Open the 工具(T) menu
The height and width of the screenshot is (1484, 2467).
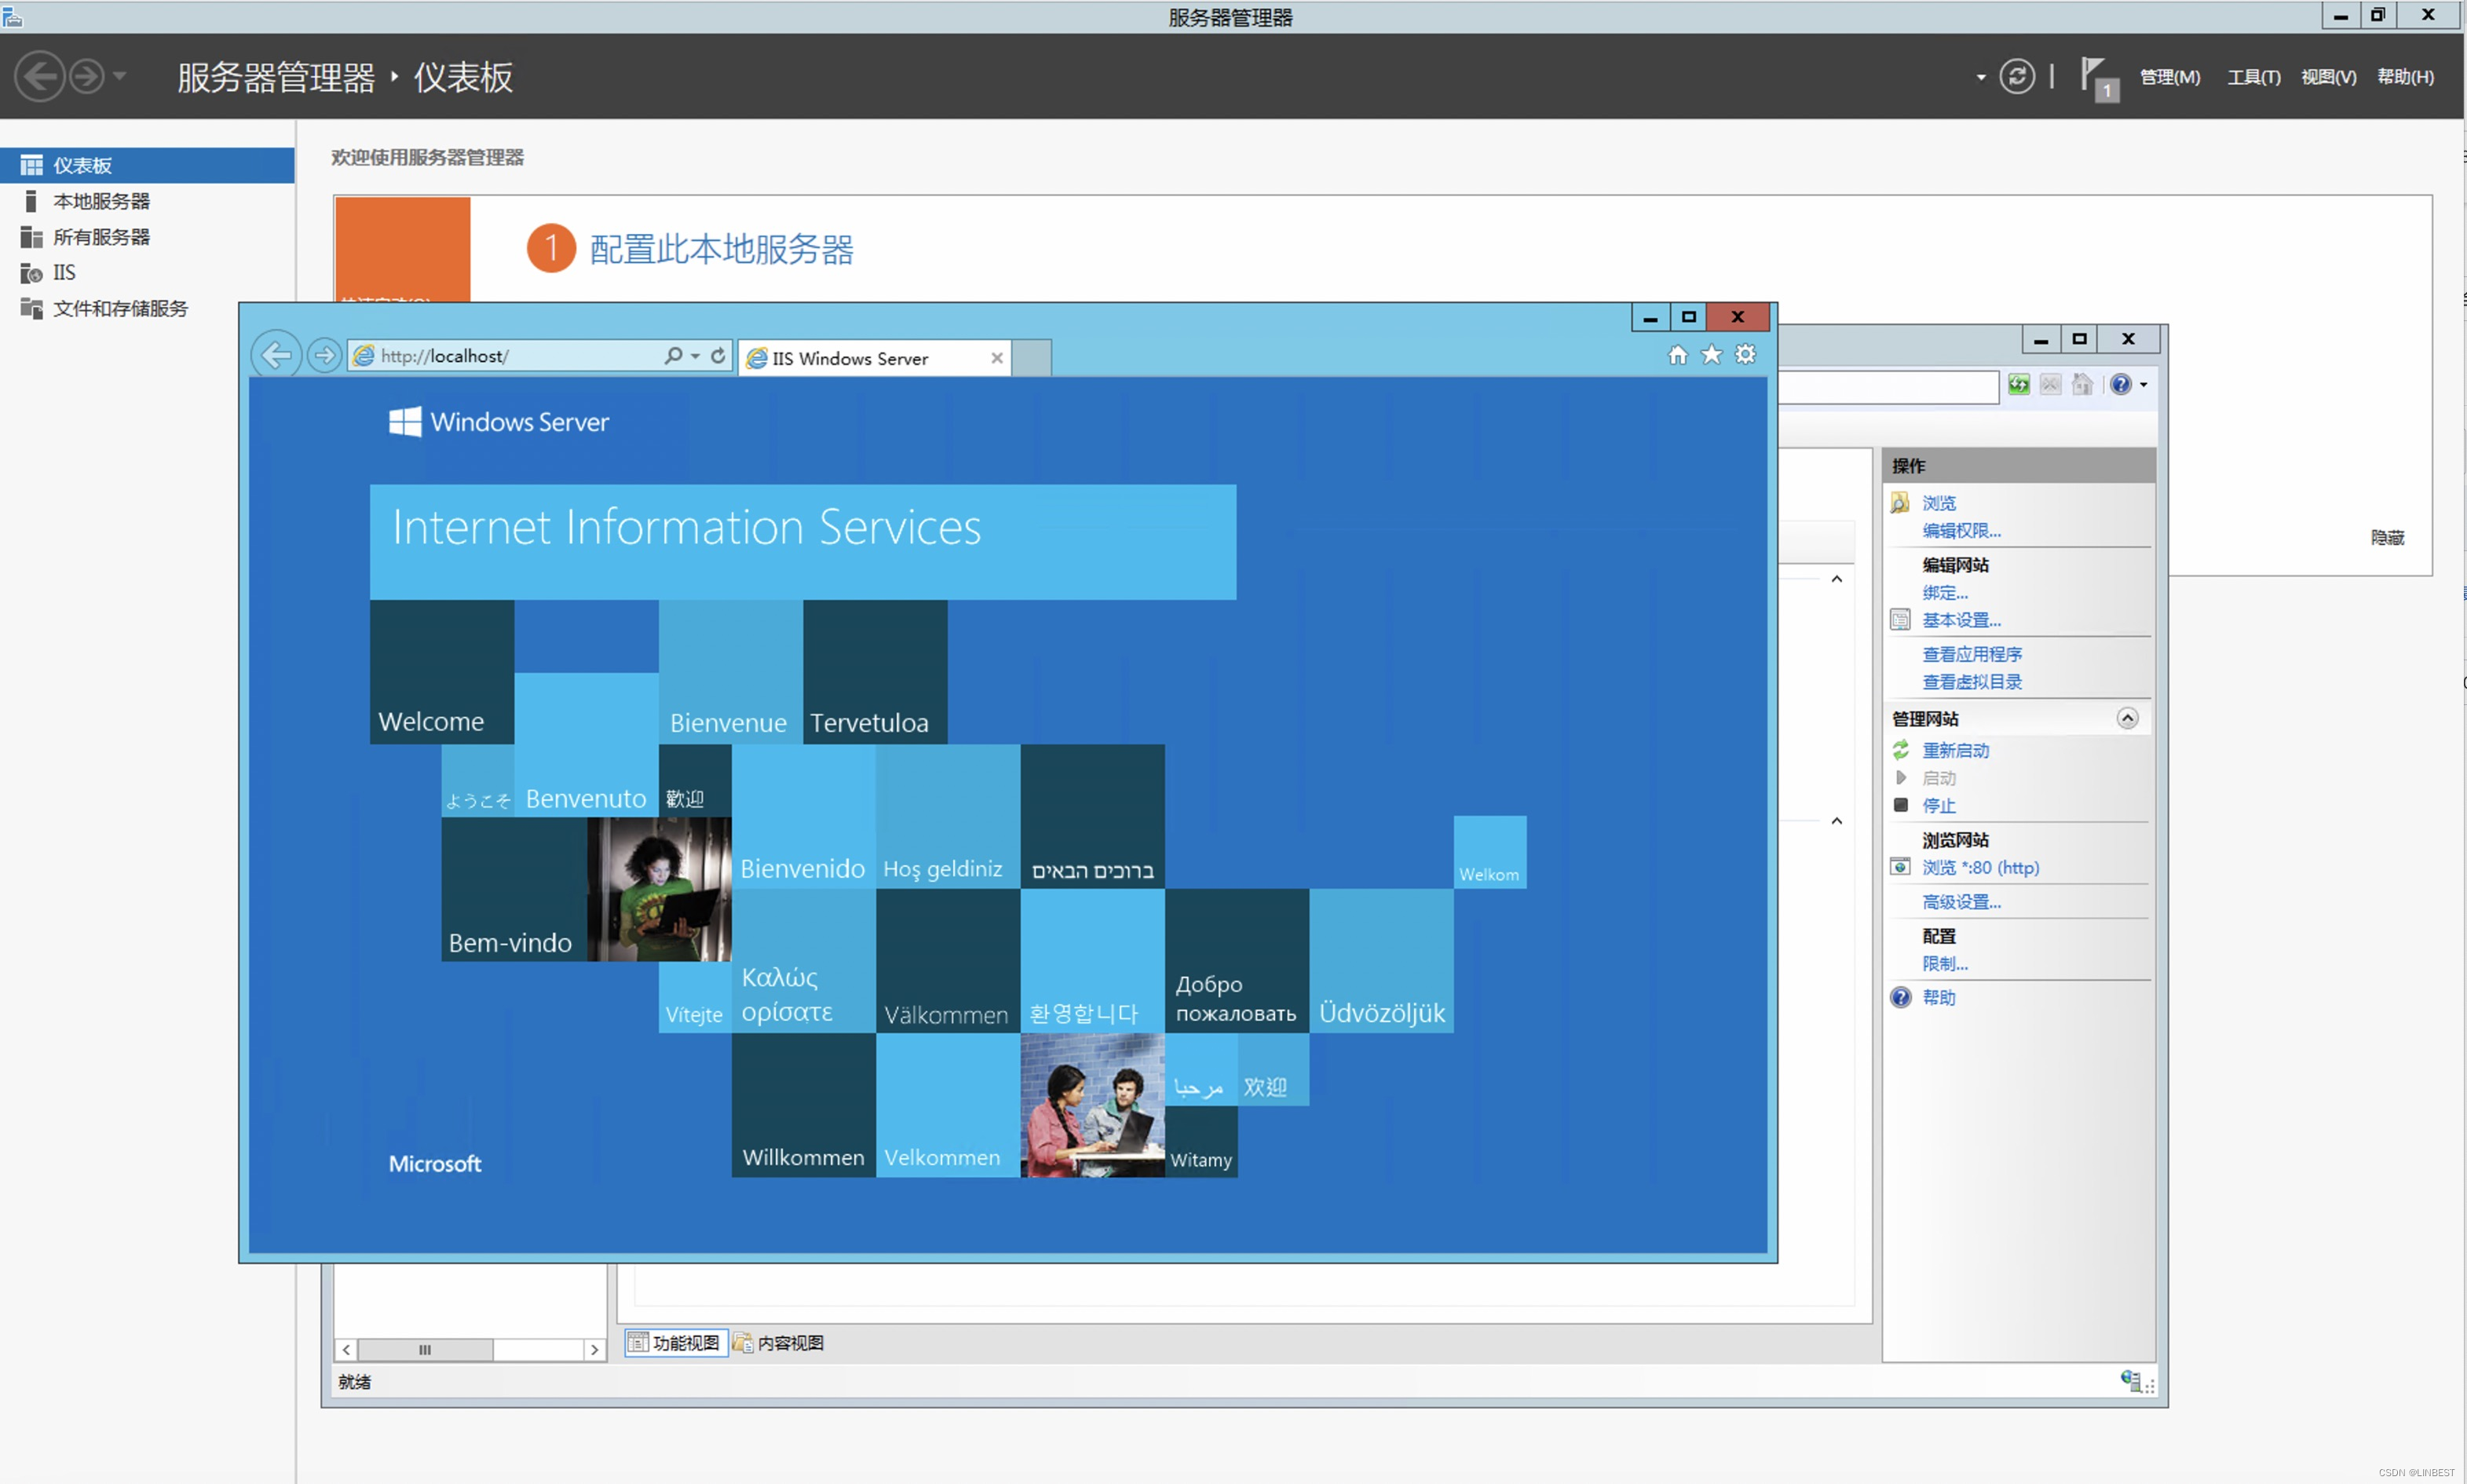coord(2253,77)
